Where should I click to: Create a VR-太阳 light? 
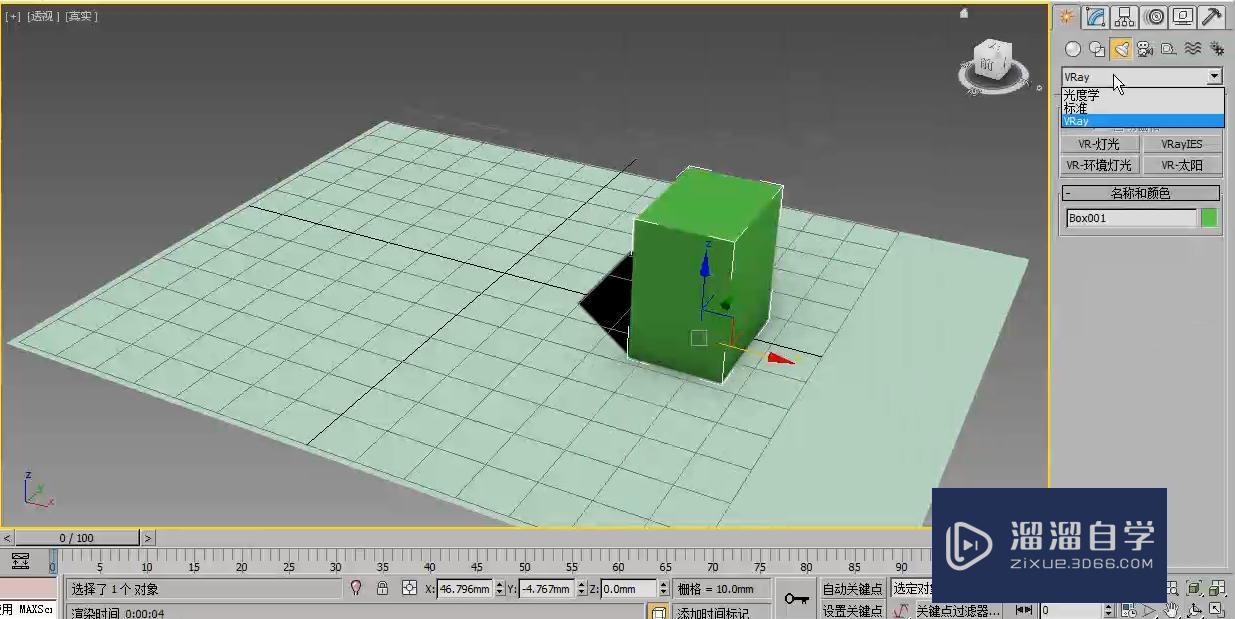pos(1182,166)
